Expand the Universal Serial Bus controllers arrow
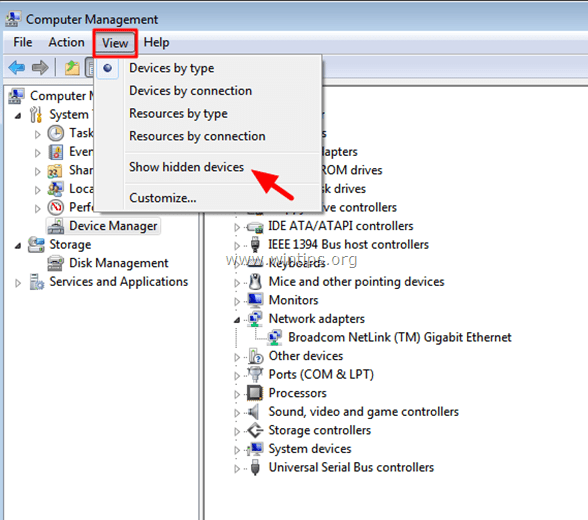This screenshot has height=520, width=588. click(x=237, y=469)
